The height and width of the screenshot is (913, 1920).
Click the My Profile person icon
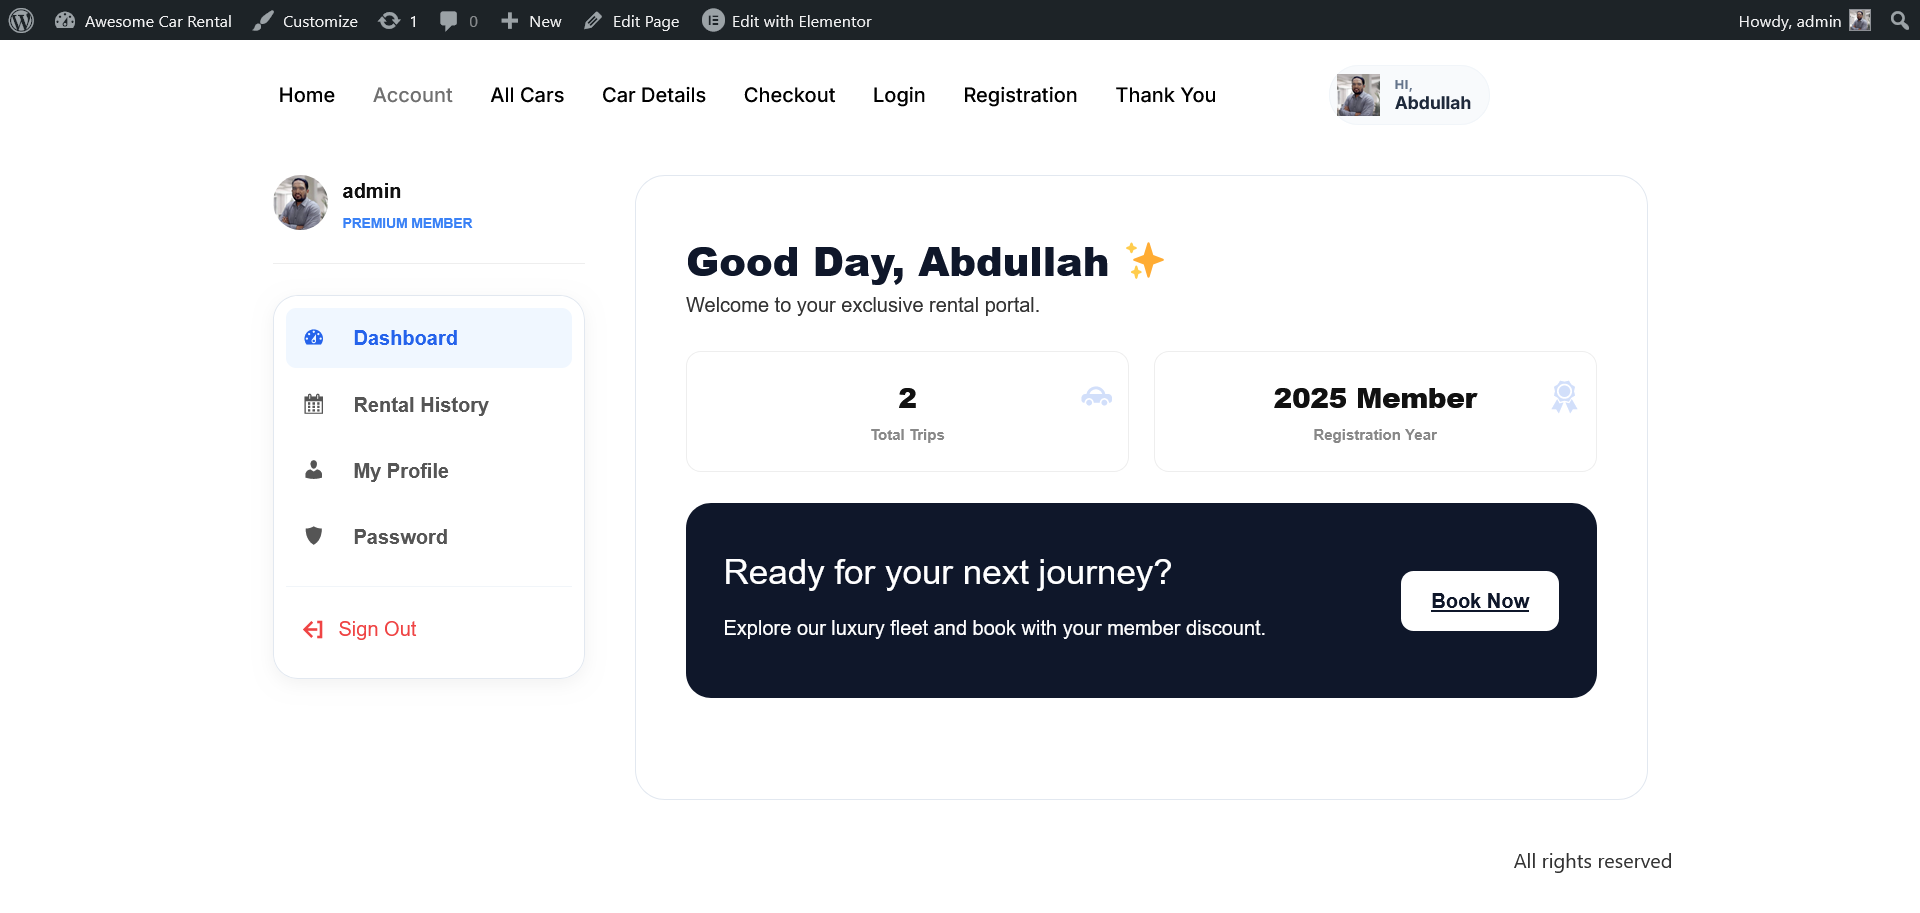[314, 470]
